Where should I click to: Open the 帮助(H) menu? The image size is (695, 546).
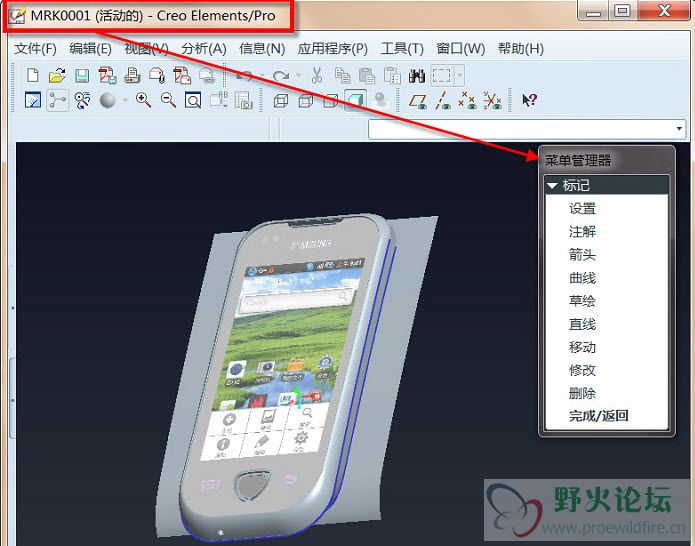pos(520,48)
